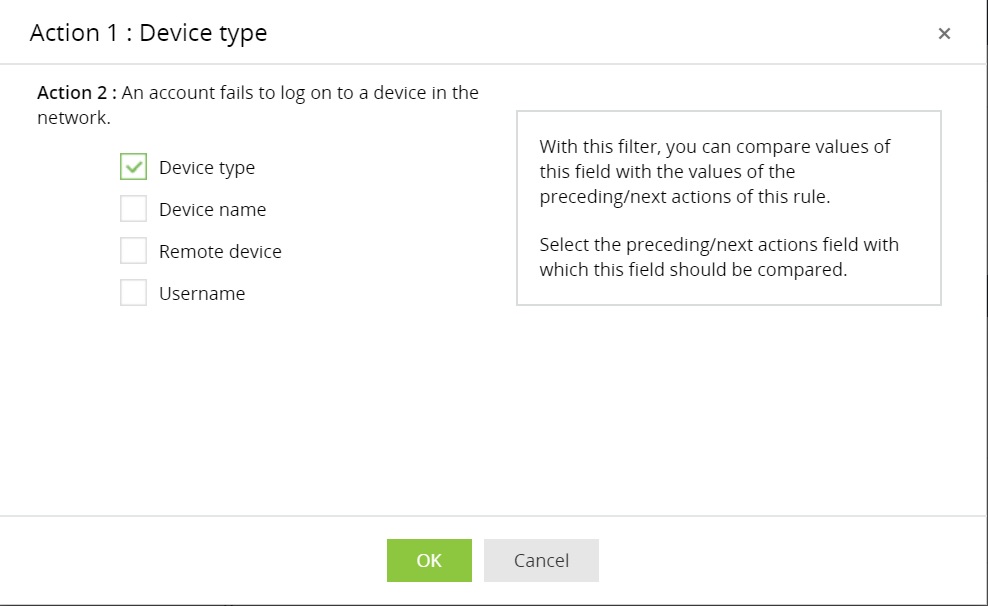Click the blank gap between the two help paragraphs
The height and width of the screenshot is (606, 988).
[714, 221]
